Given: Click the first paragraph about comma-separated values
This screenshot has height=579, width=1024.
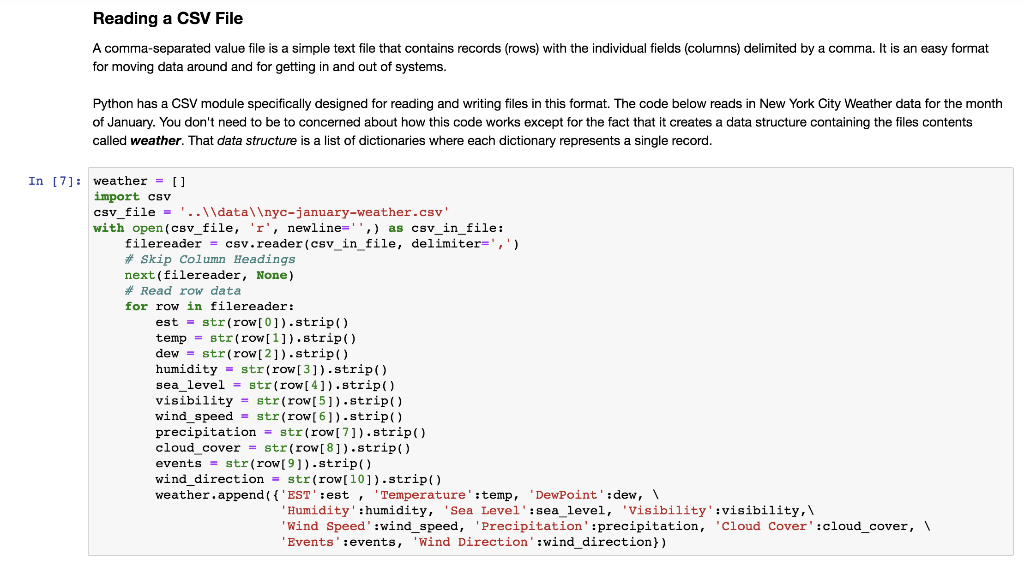Looking at the screenshot, I should (541, 57).
